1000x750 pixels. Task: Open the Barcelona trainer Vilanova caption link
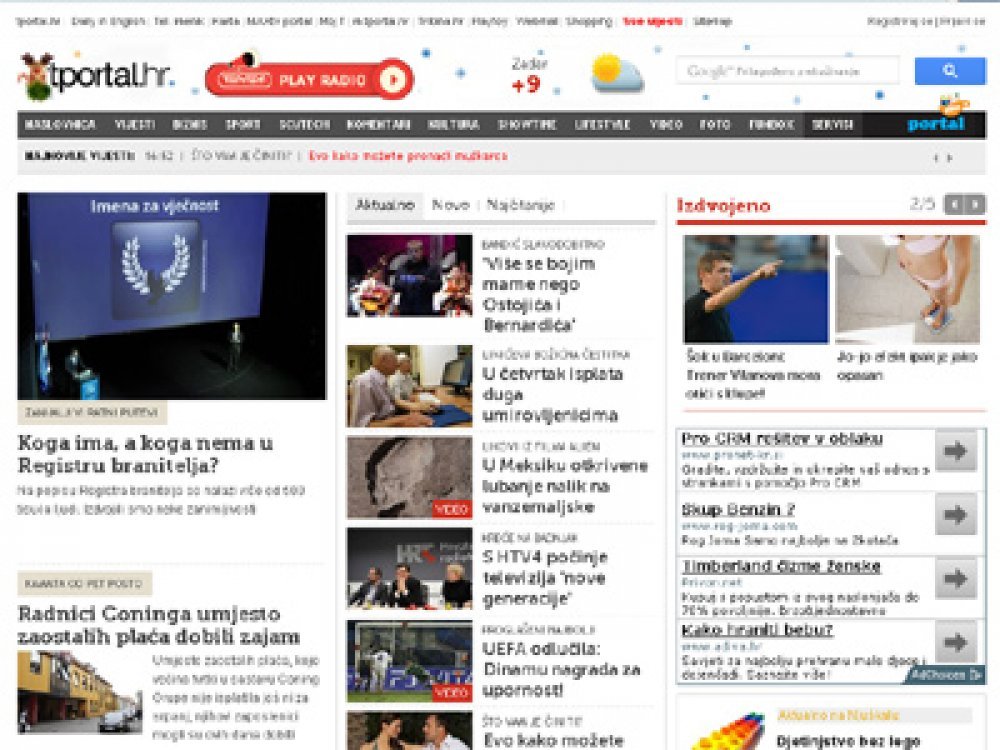[x=753, y=375]
